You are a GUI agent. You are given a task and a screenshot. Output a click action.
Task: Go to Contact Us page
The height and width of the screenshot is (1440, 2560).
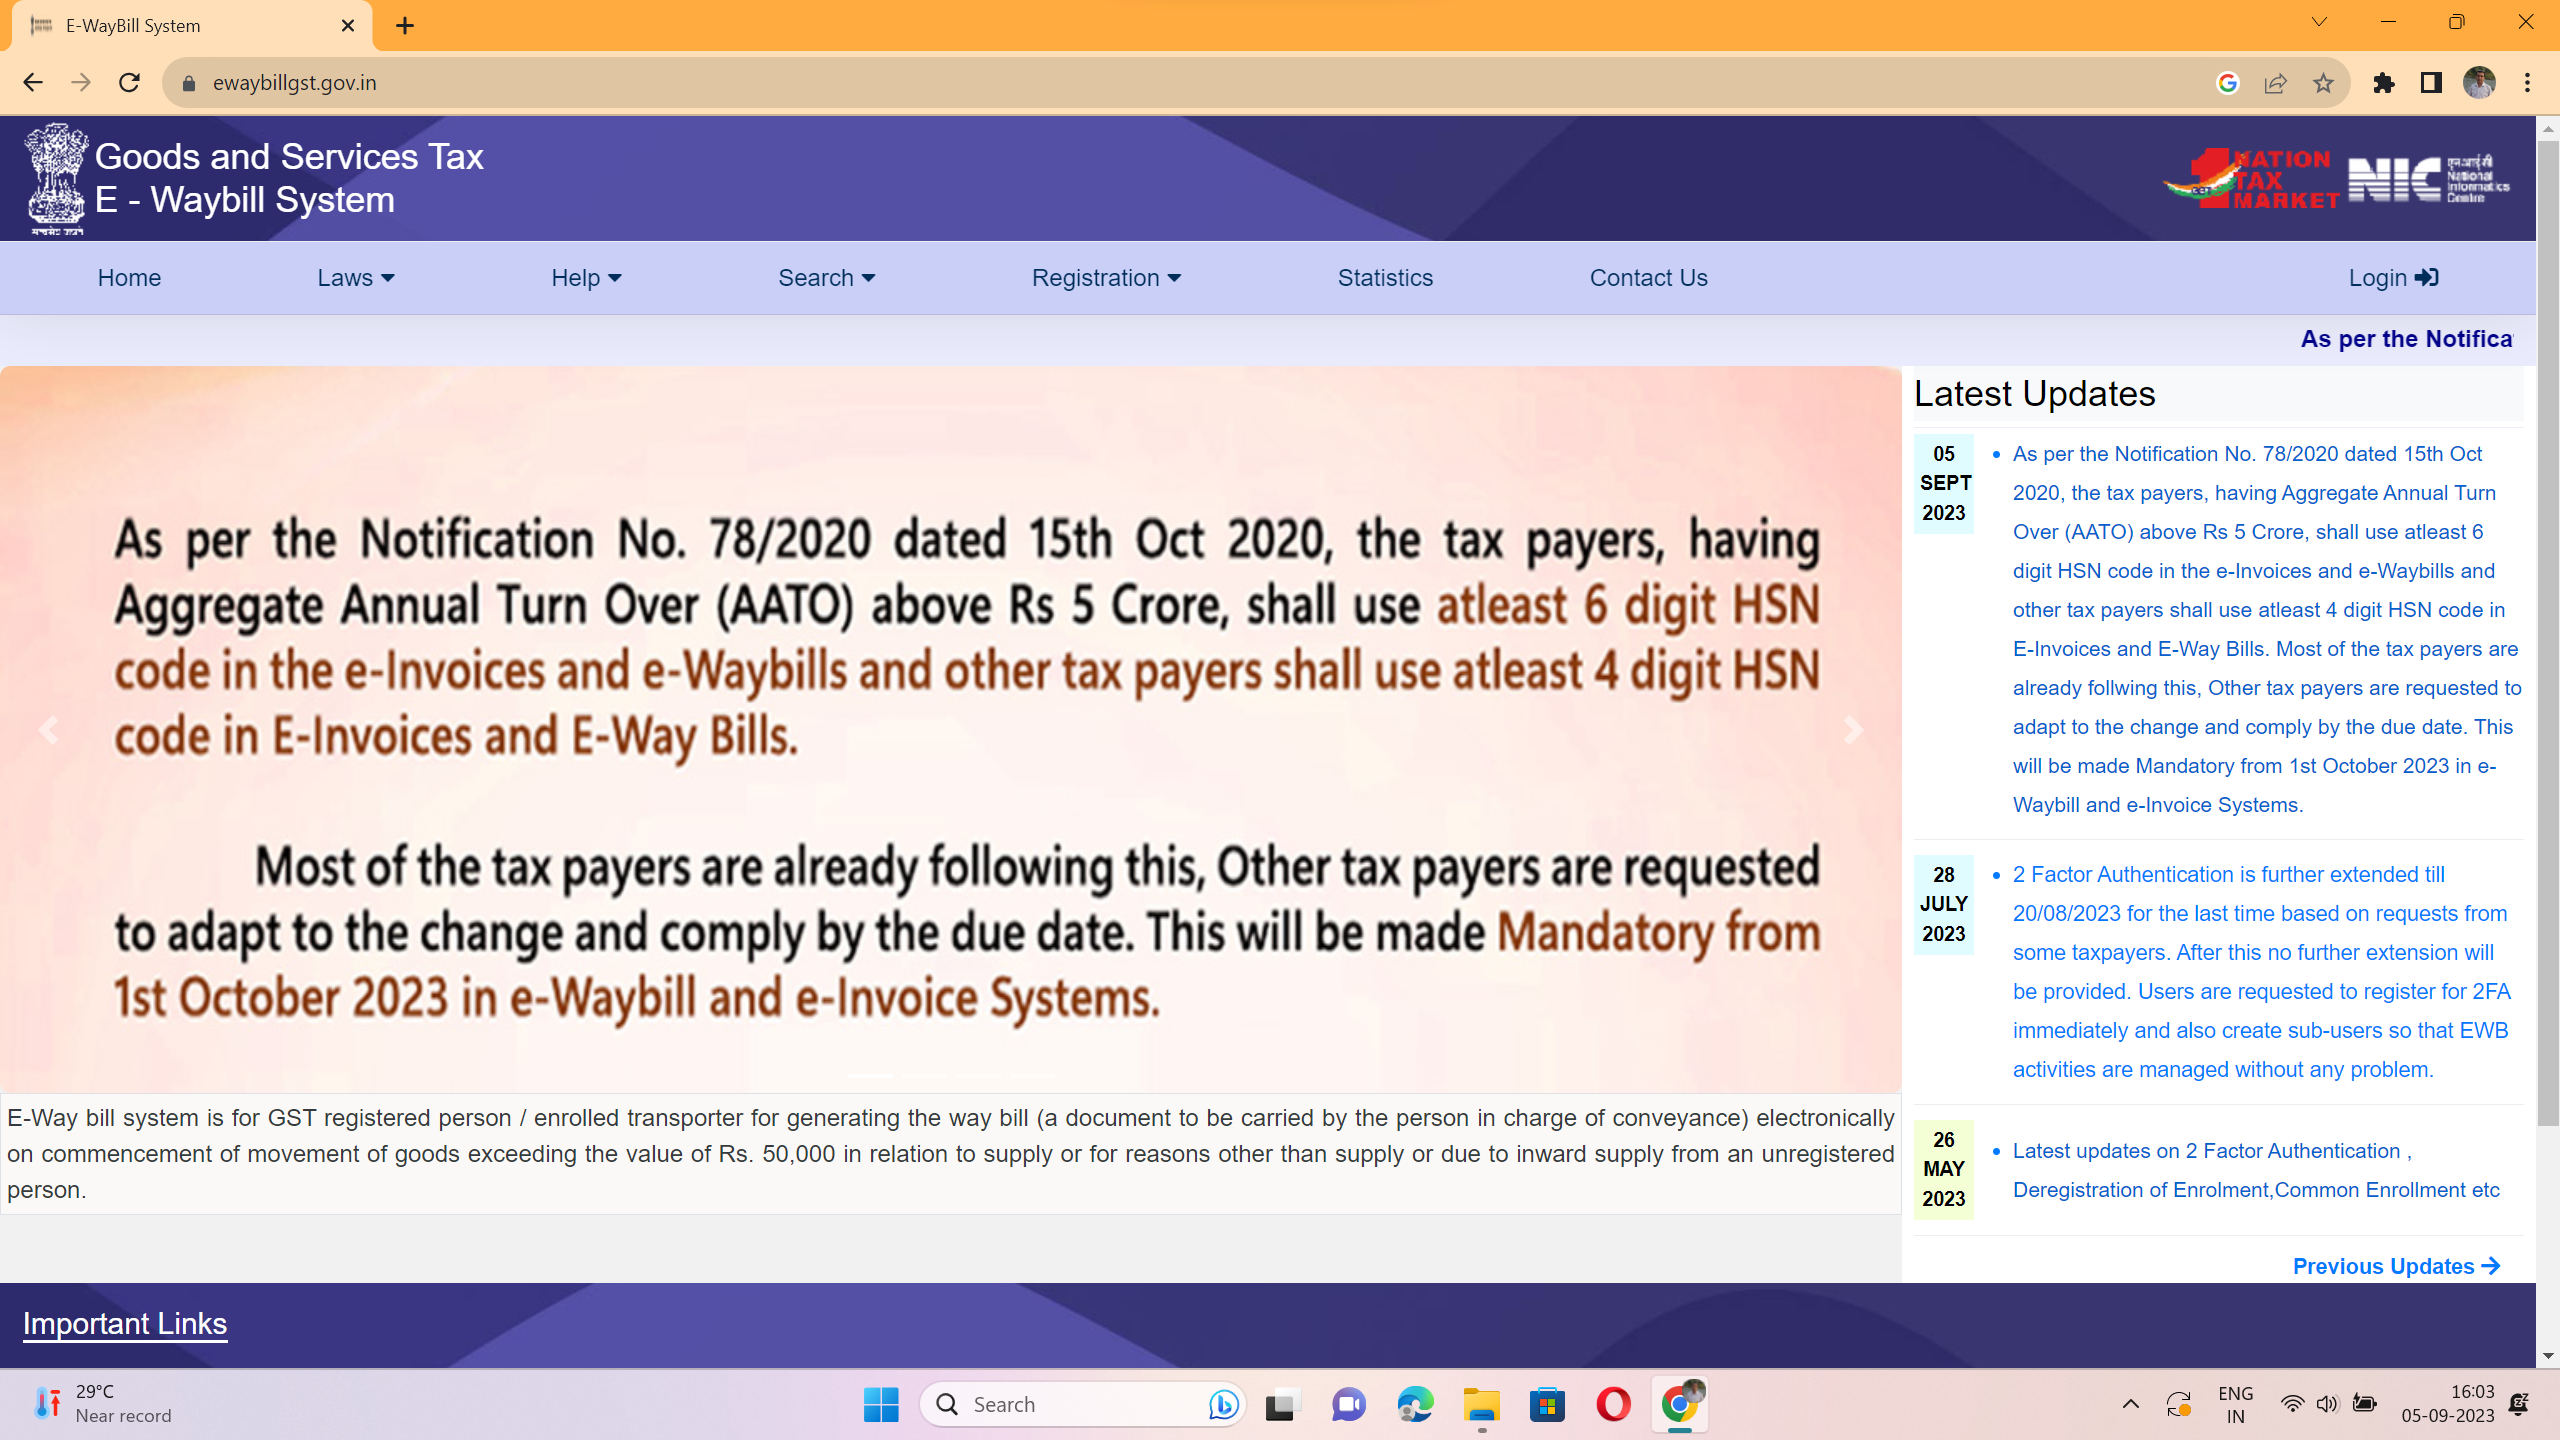coord(1648,278)
